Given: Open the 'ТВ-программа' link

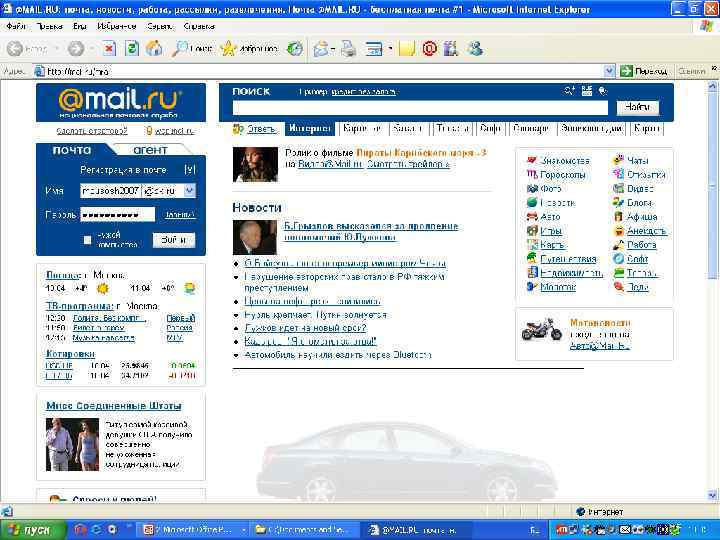Looking at the screenshot, I should click(x=79, y=306).
